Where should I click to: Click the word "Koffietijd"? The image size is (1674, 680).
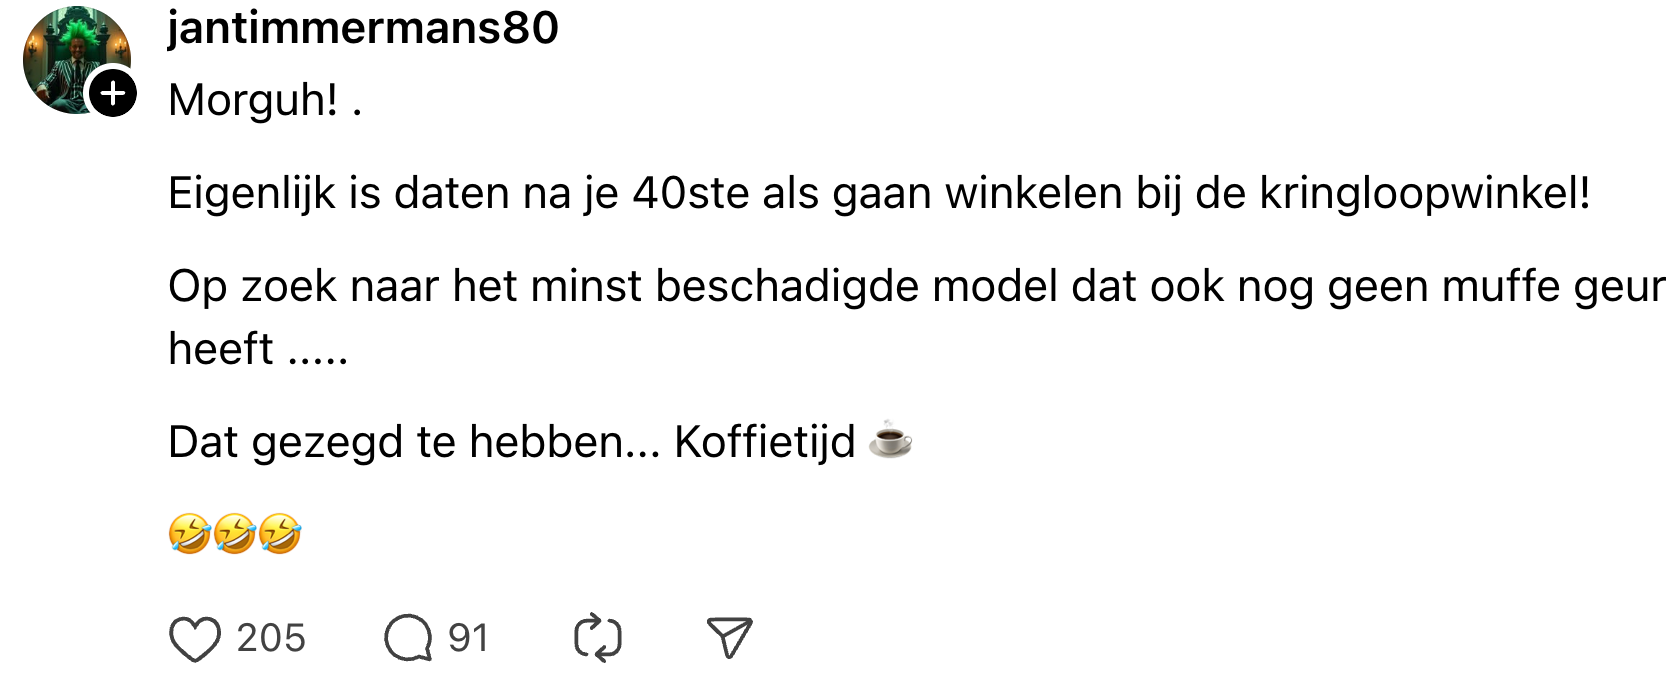[765, 441]
